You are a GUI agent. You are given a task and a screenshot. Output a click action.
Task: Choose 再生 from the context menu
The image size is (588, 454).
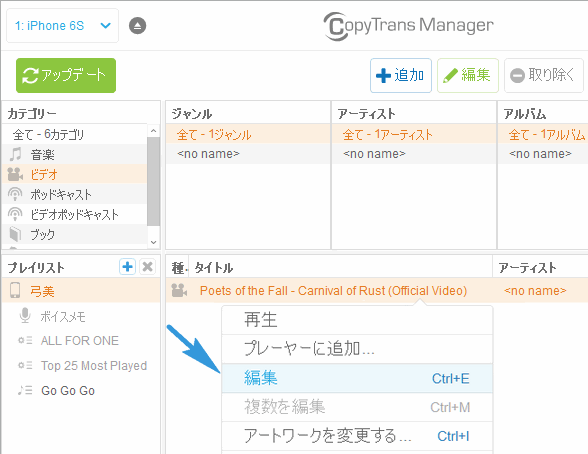point(357,320)
